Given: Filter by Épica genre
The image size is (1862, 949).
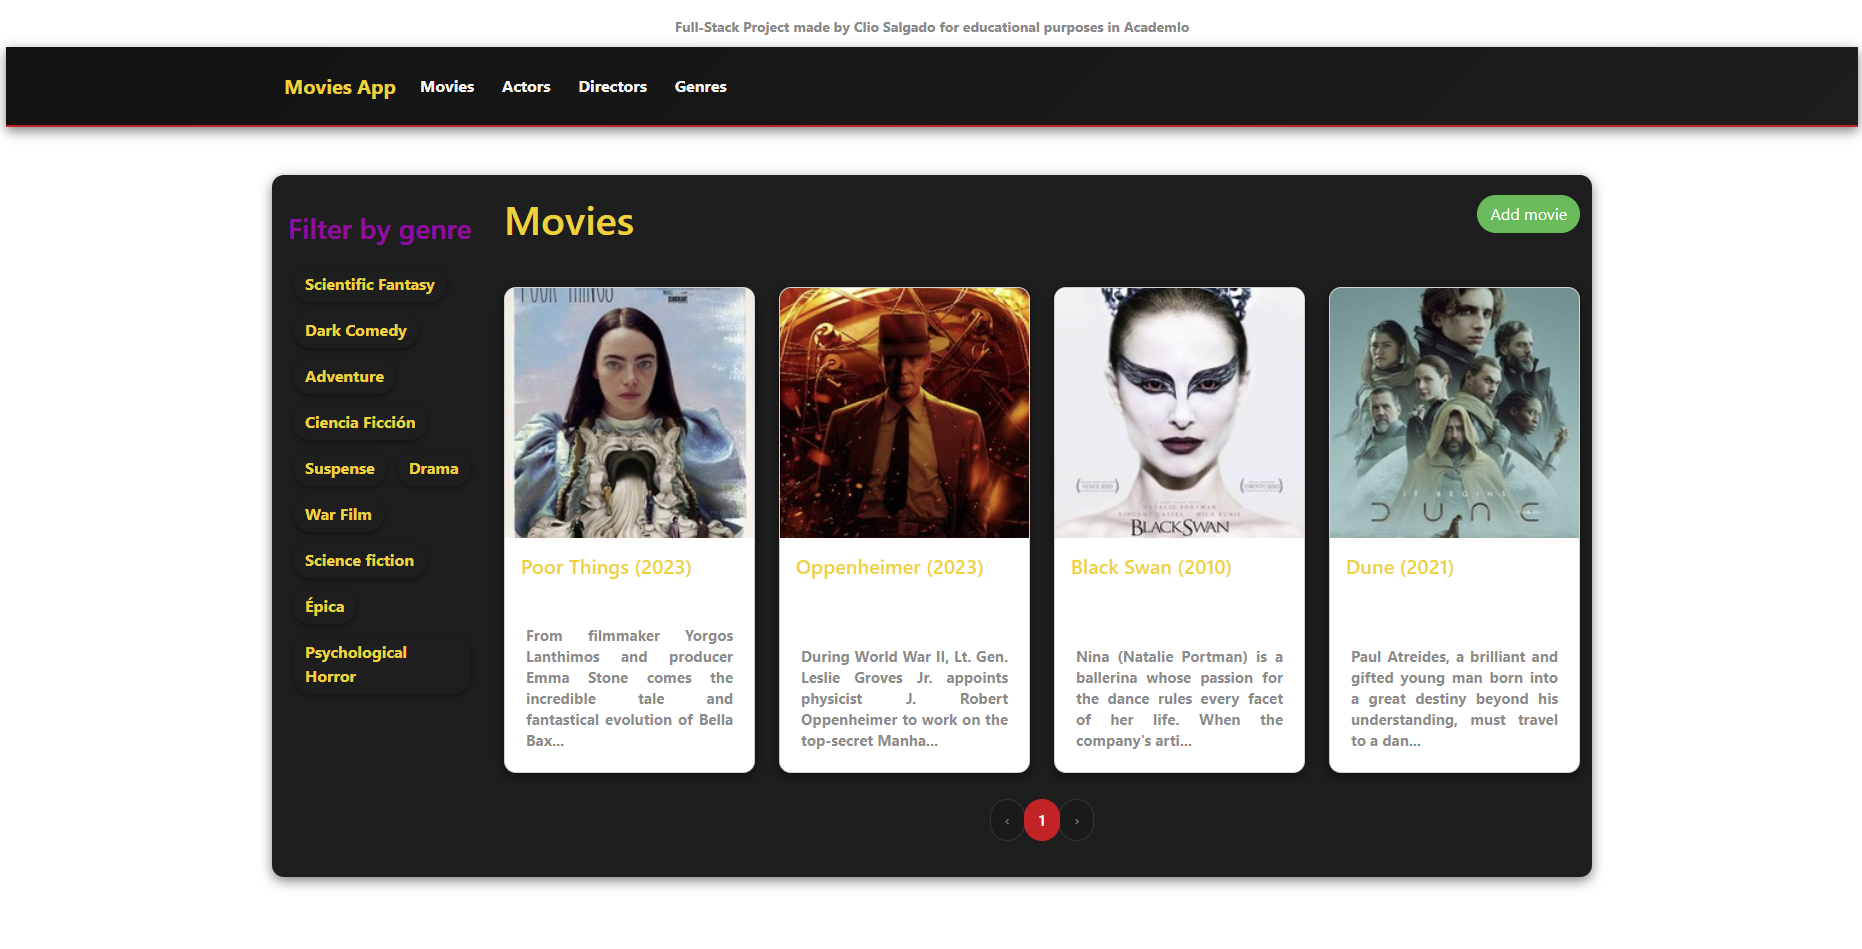Looking at the screenshot, I should click(x=324, y=607).
